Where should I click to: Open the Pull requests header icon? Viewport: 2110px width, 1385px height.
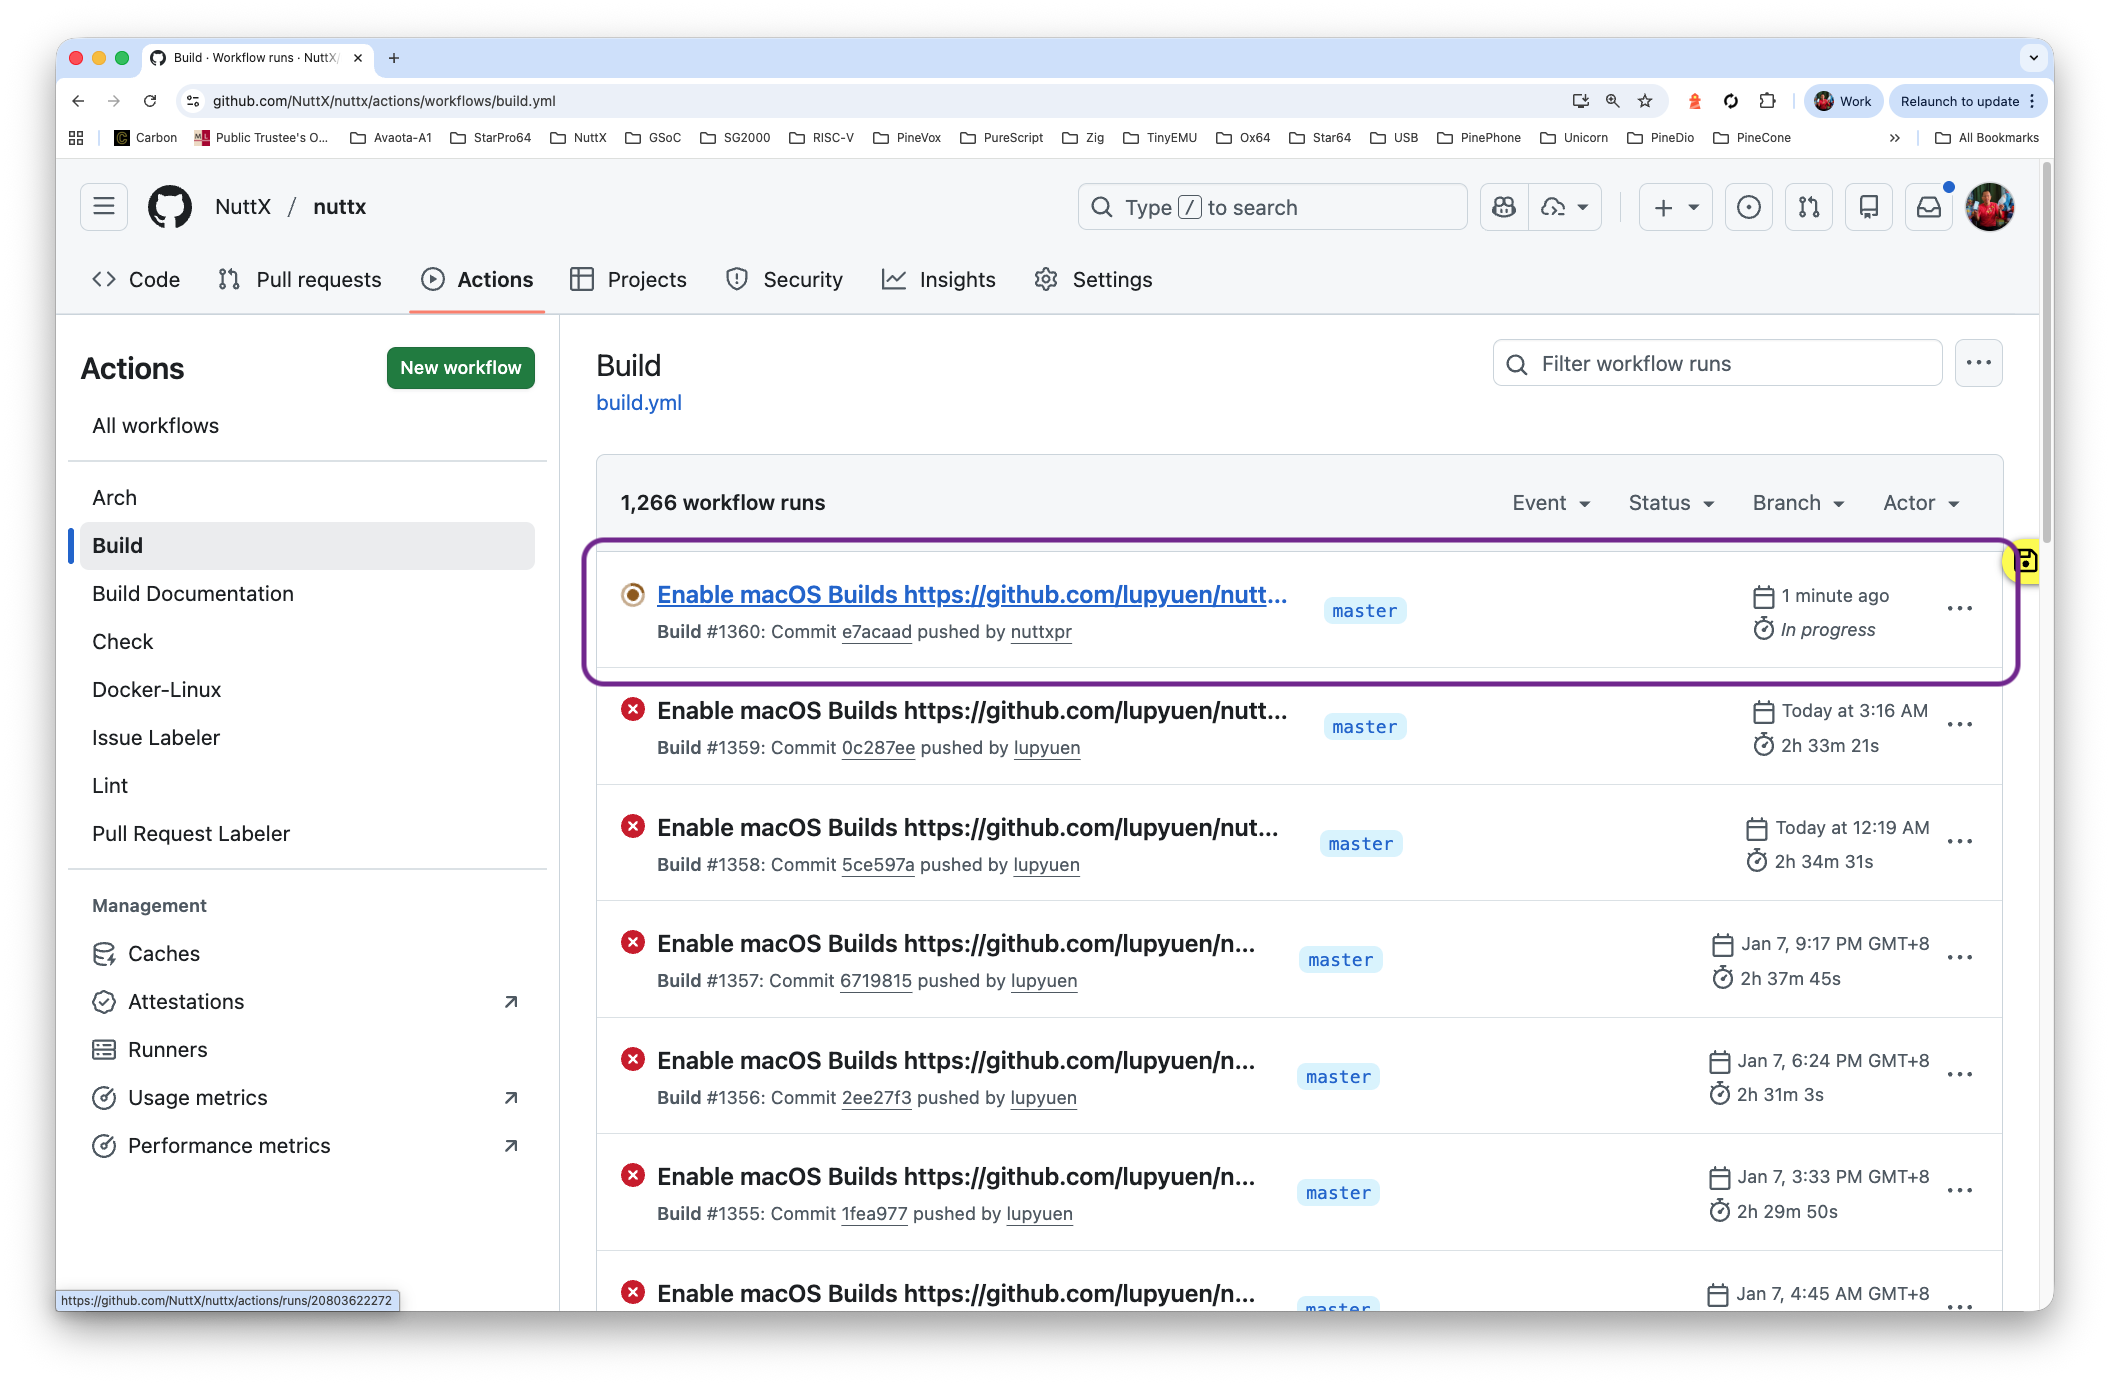pos(1808,207)
